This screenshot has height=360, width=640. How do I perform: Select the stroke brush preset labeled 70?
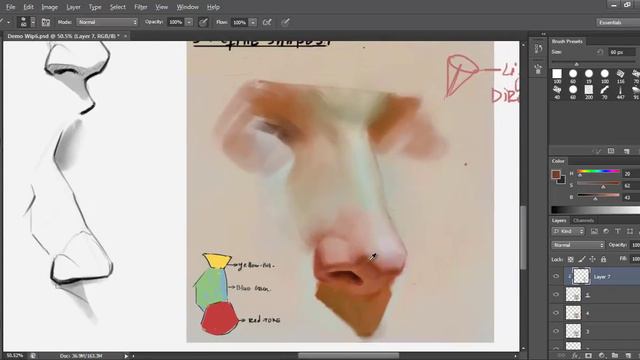(604, 92)
